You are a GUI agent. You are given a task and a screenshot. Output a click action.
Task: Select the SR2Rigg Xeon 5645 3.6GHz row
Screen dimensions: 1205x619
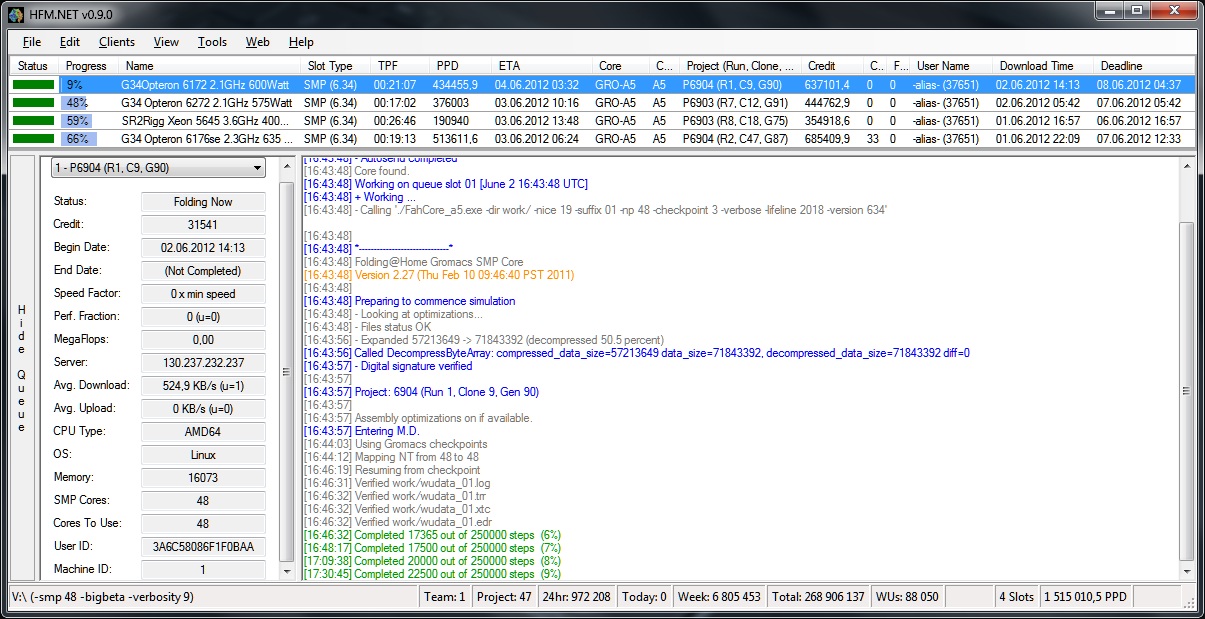click(x=602, y=121)
